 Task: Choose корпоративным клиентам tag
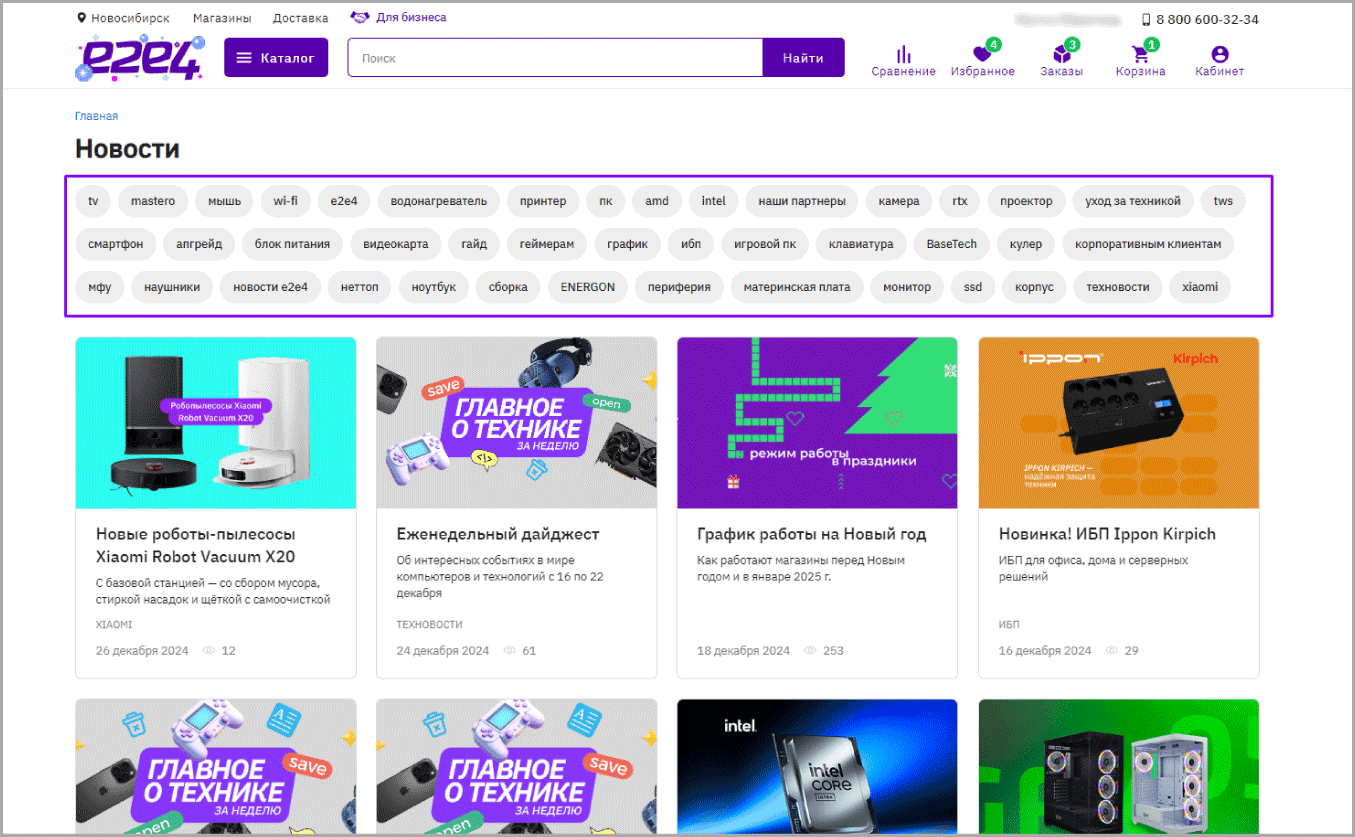click(x=1148, y=244)
